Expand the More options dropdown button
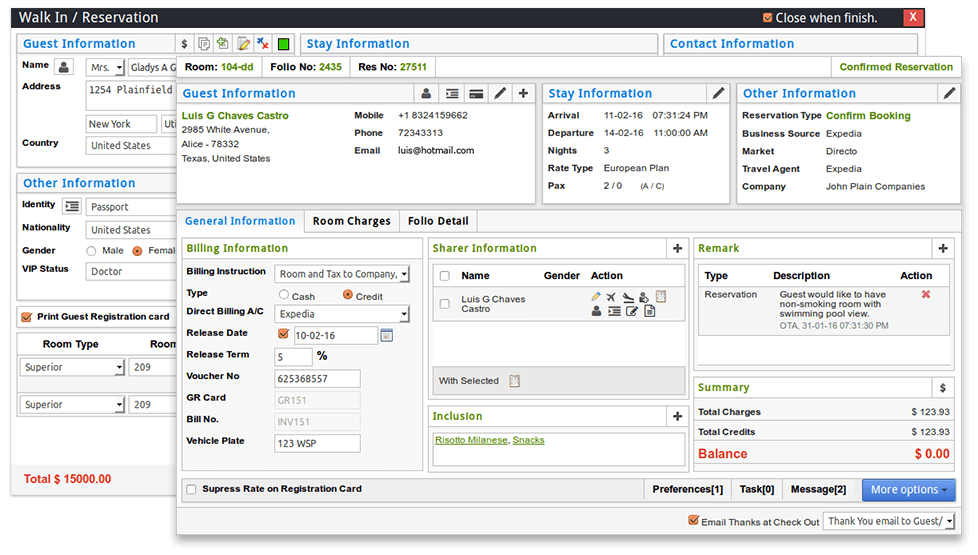The width and height of the screenshot is (978, 555). 909,490
